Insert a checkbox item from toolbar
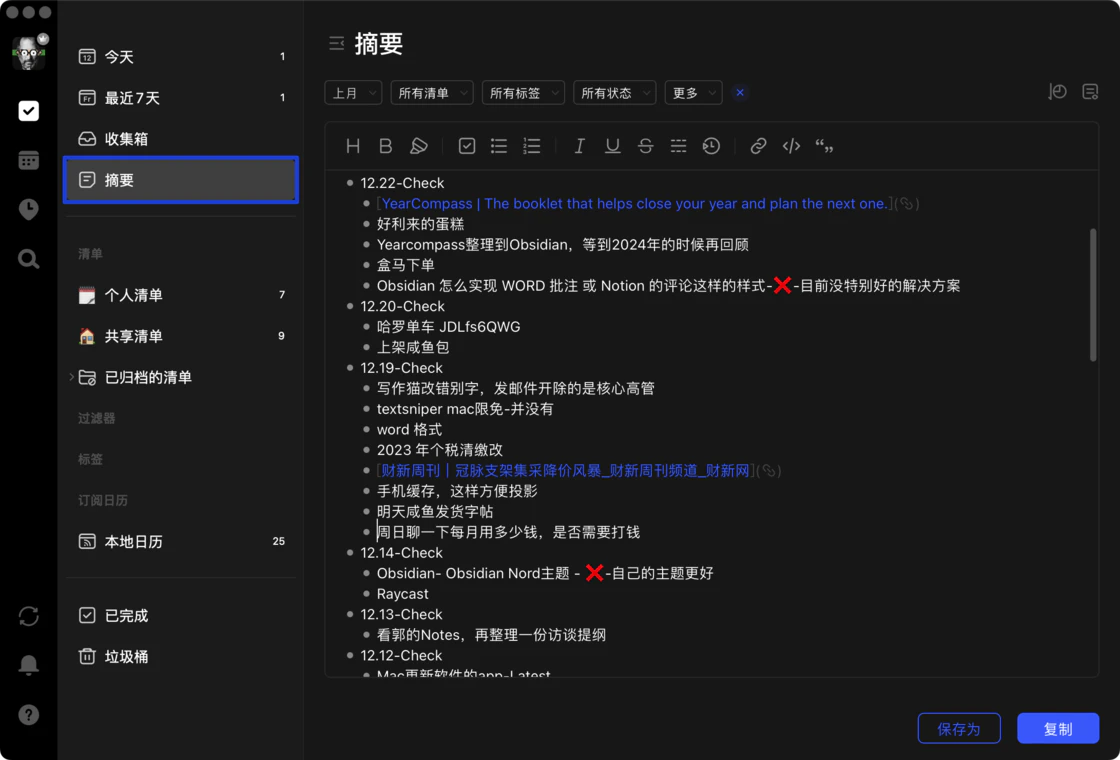The image size is (1120, 760). click(x=467, y=146)
